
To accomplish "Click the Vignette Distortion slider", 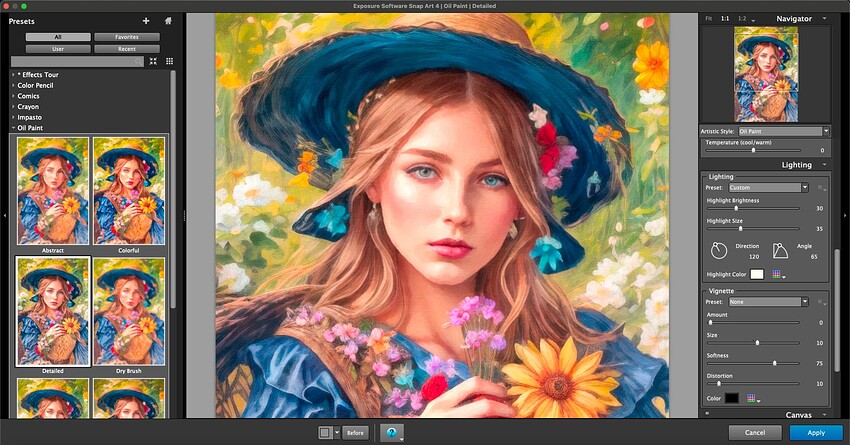I will tap(753, 383).
